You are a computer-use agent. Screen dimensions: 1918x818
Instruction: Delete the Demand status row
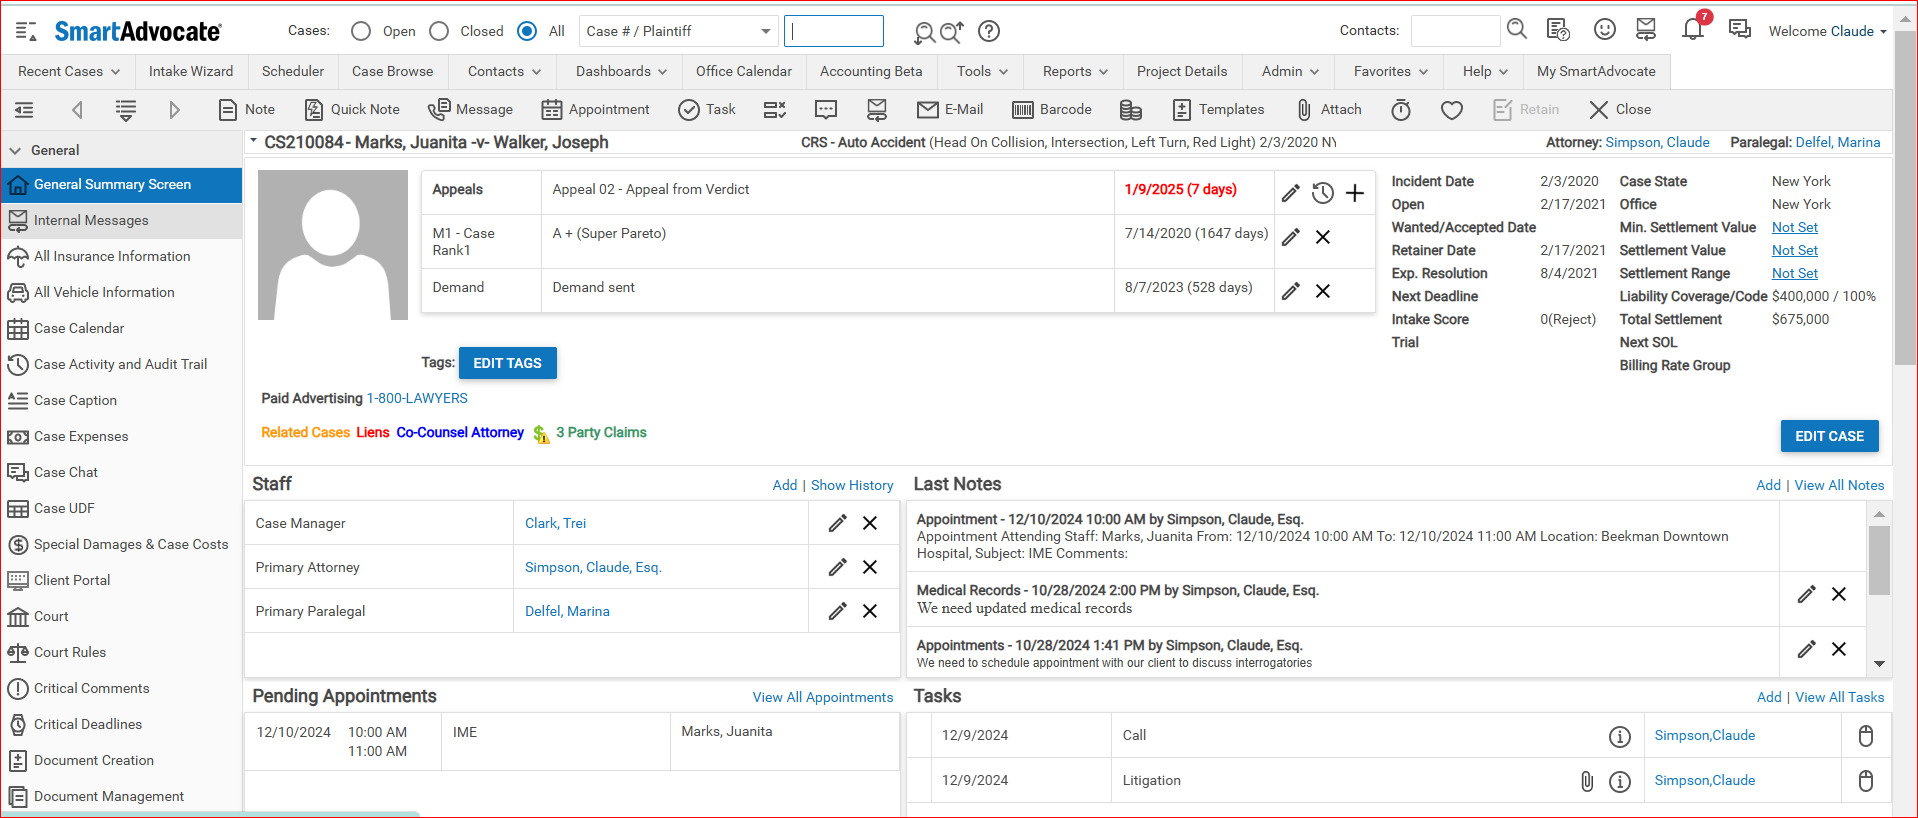[1323, 291]
